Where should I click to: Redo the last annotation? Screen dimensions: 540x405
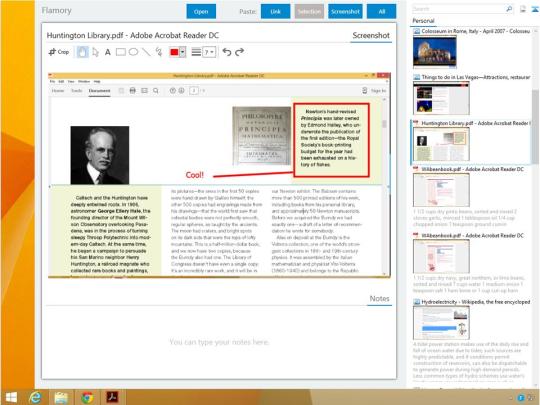pos(239,52)
